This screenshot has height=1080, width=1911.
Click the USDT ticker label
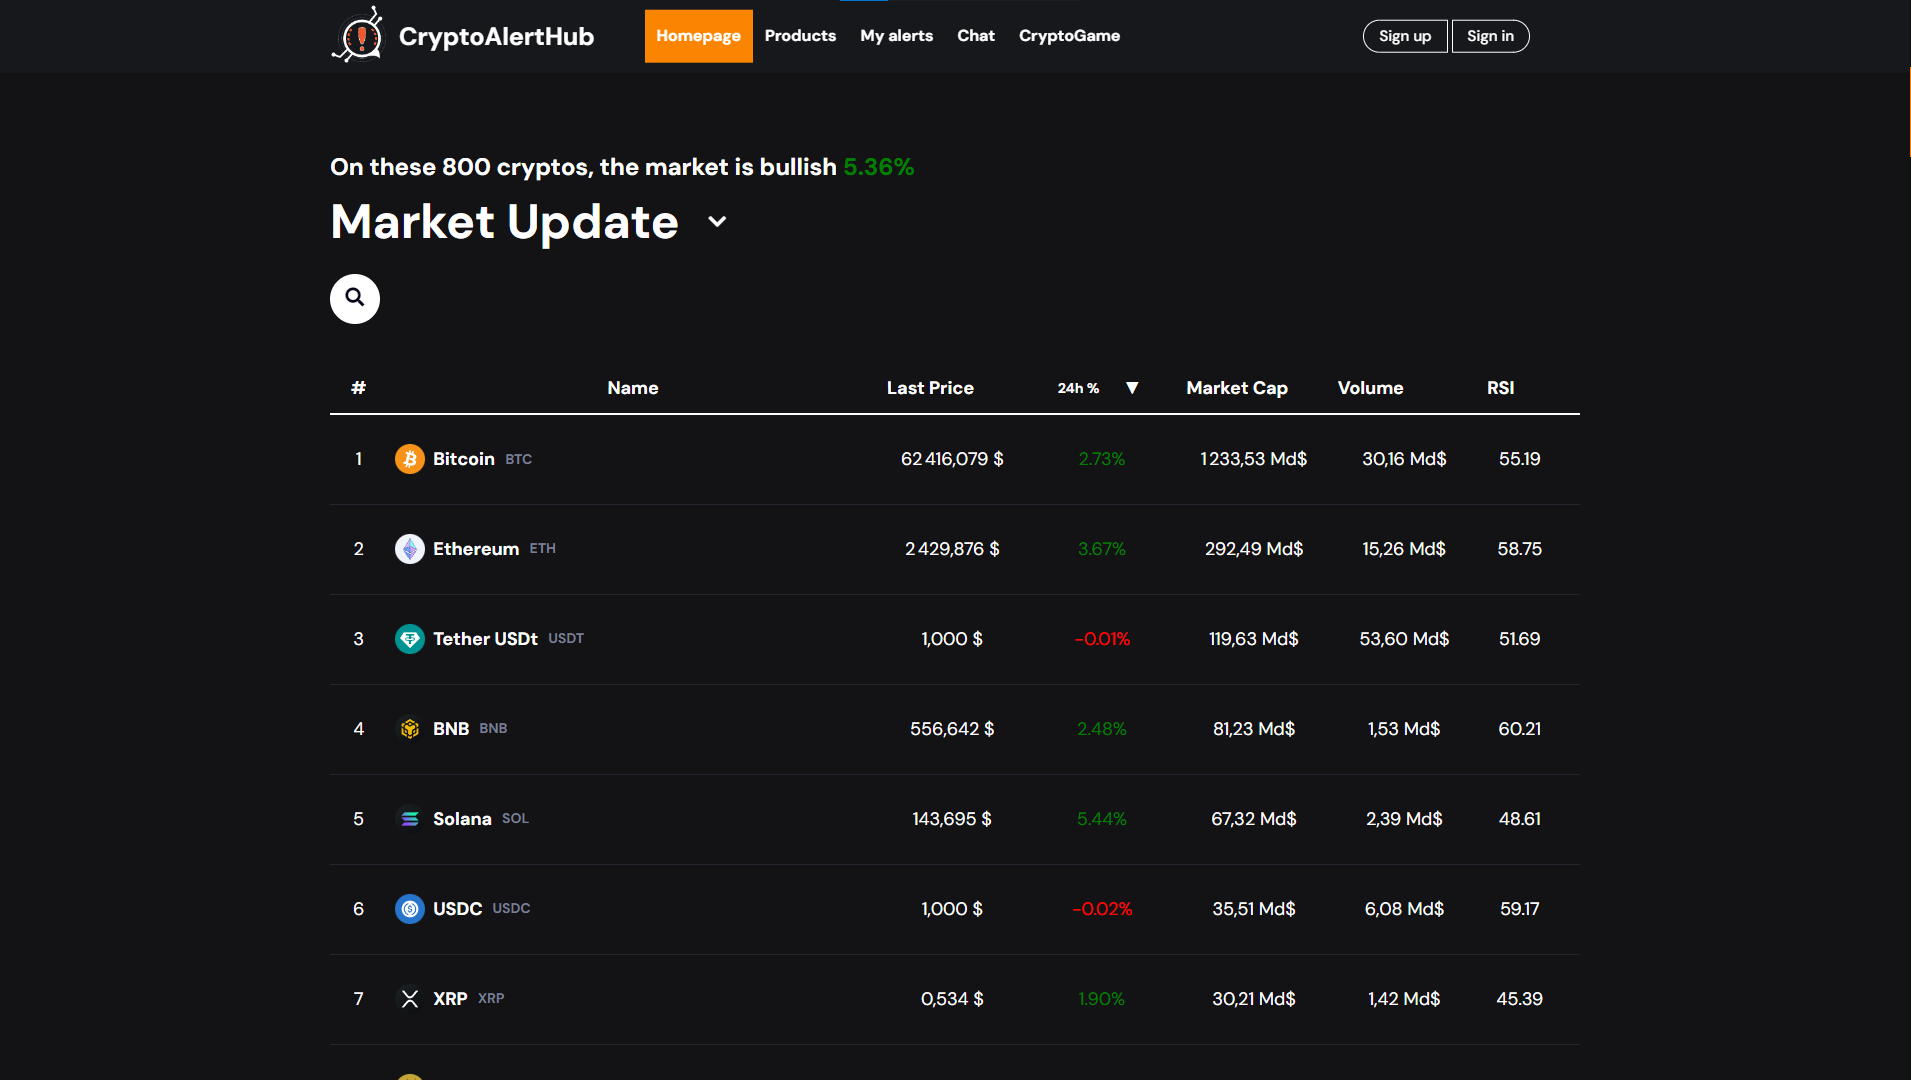(566, 638)
